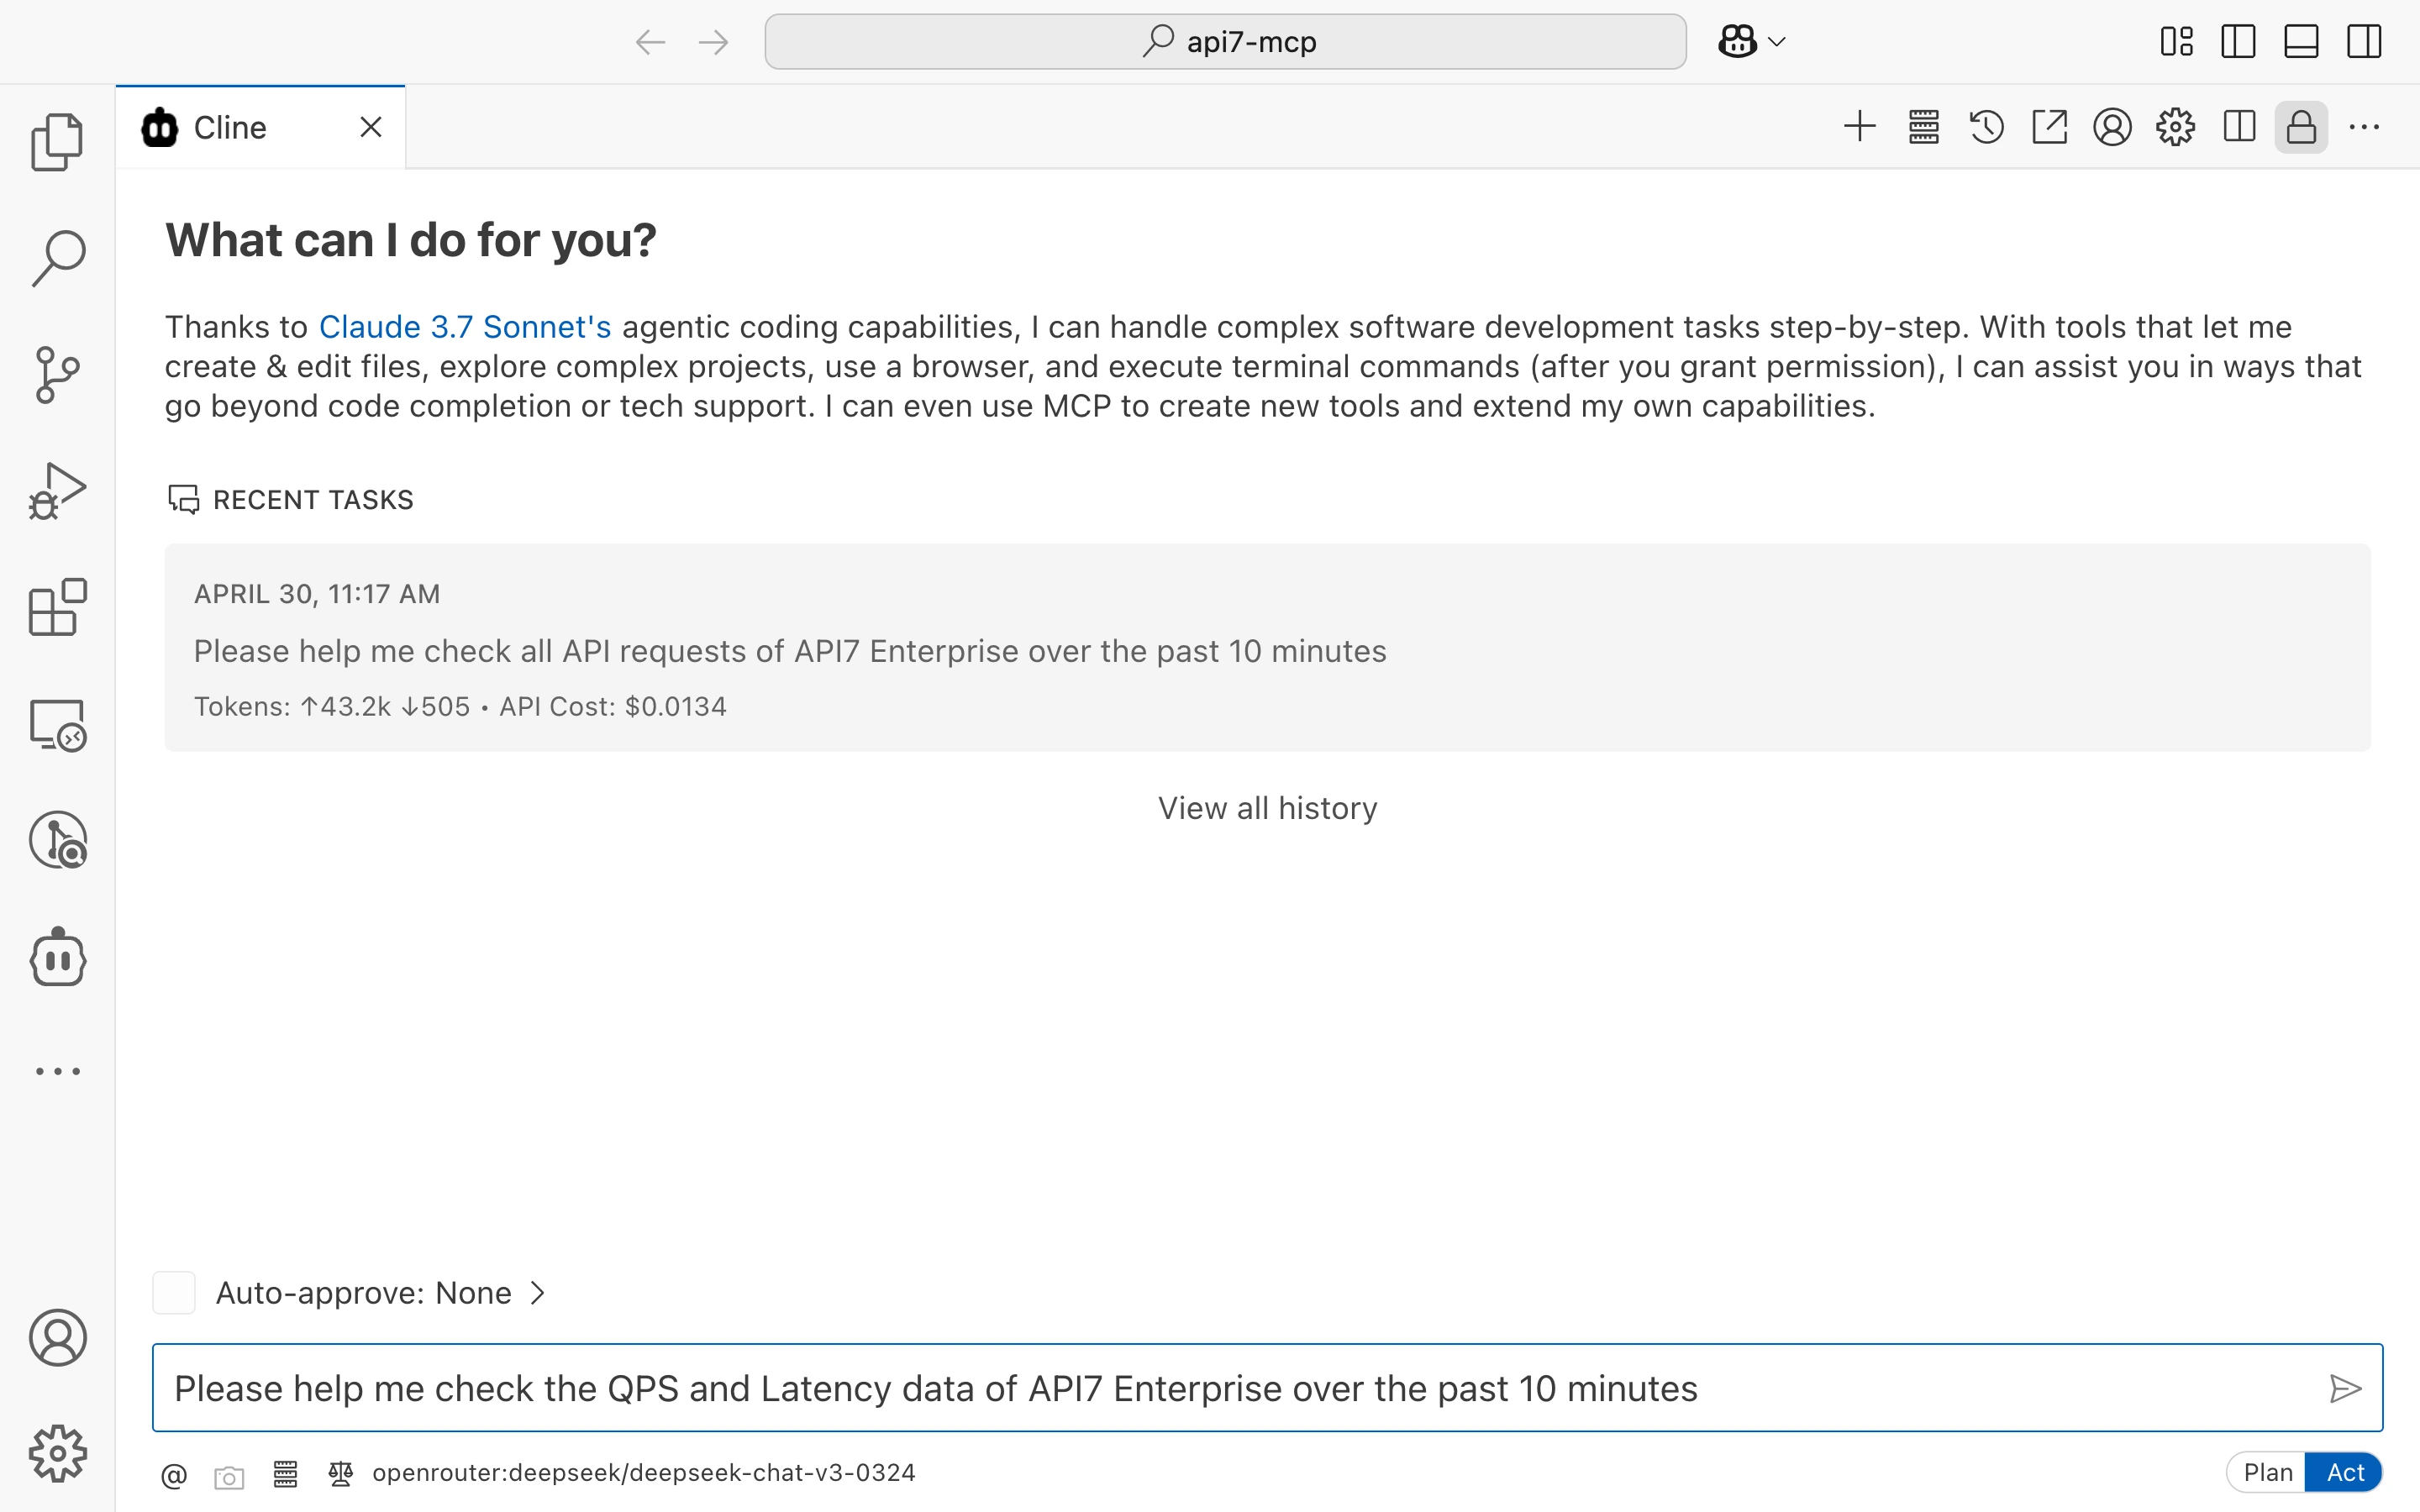Change model openrouter:deepseek/deepseek-chat-v3-0324
2420x1512 pixels.
(643, 1473)
